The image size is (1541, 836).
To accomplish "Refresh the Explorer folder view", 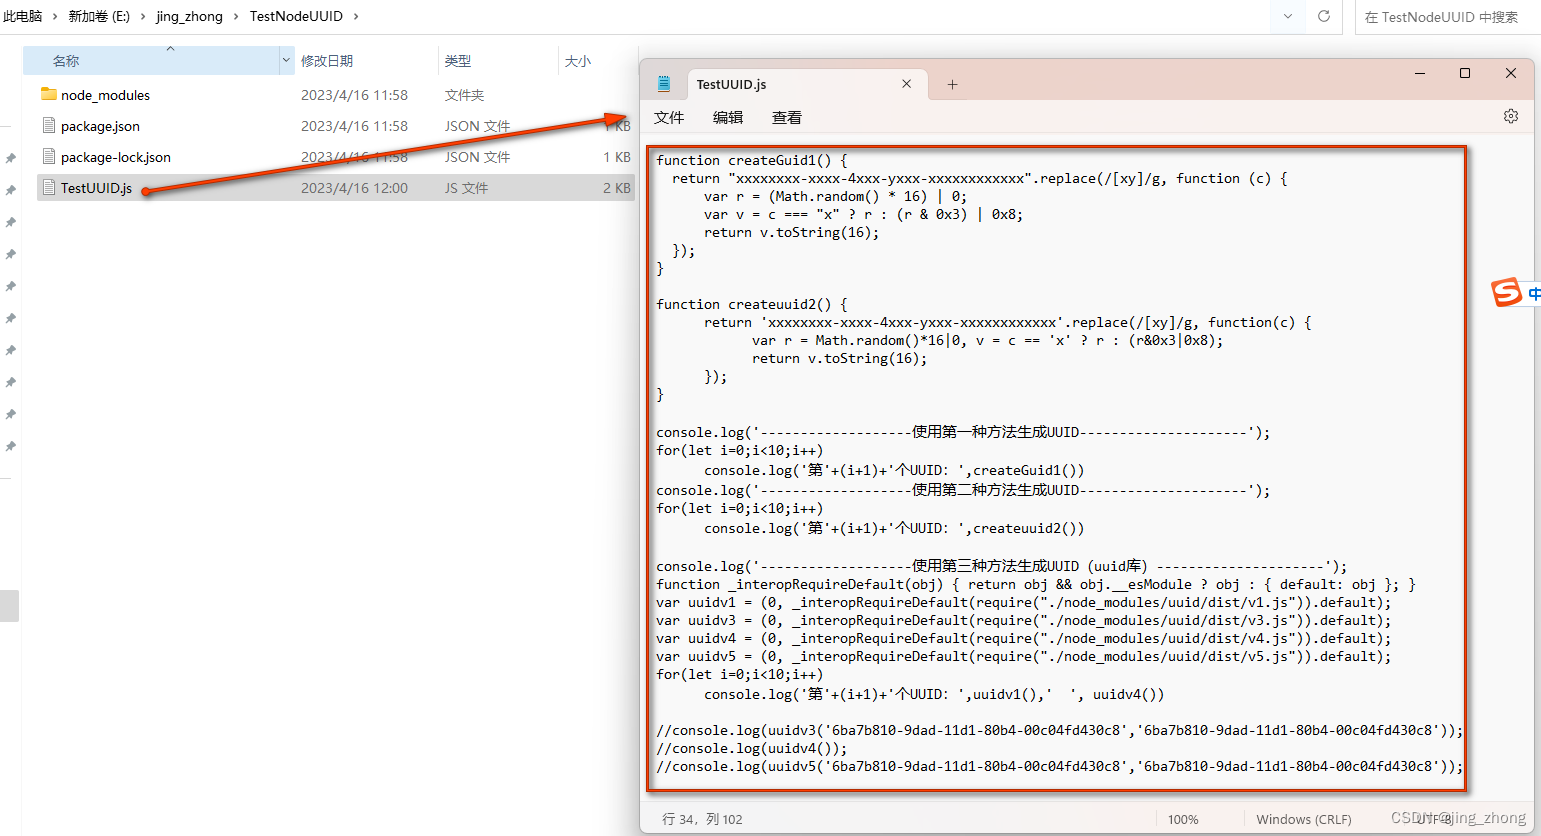I will coord(1324,16).
